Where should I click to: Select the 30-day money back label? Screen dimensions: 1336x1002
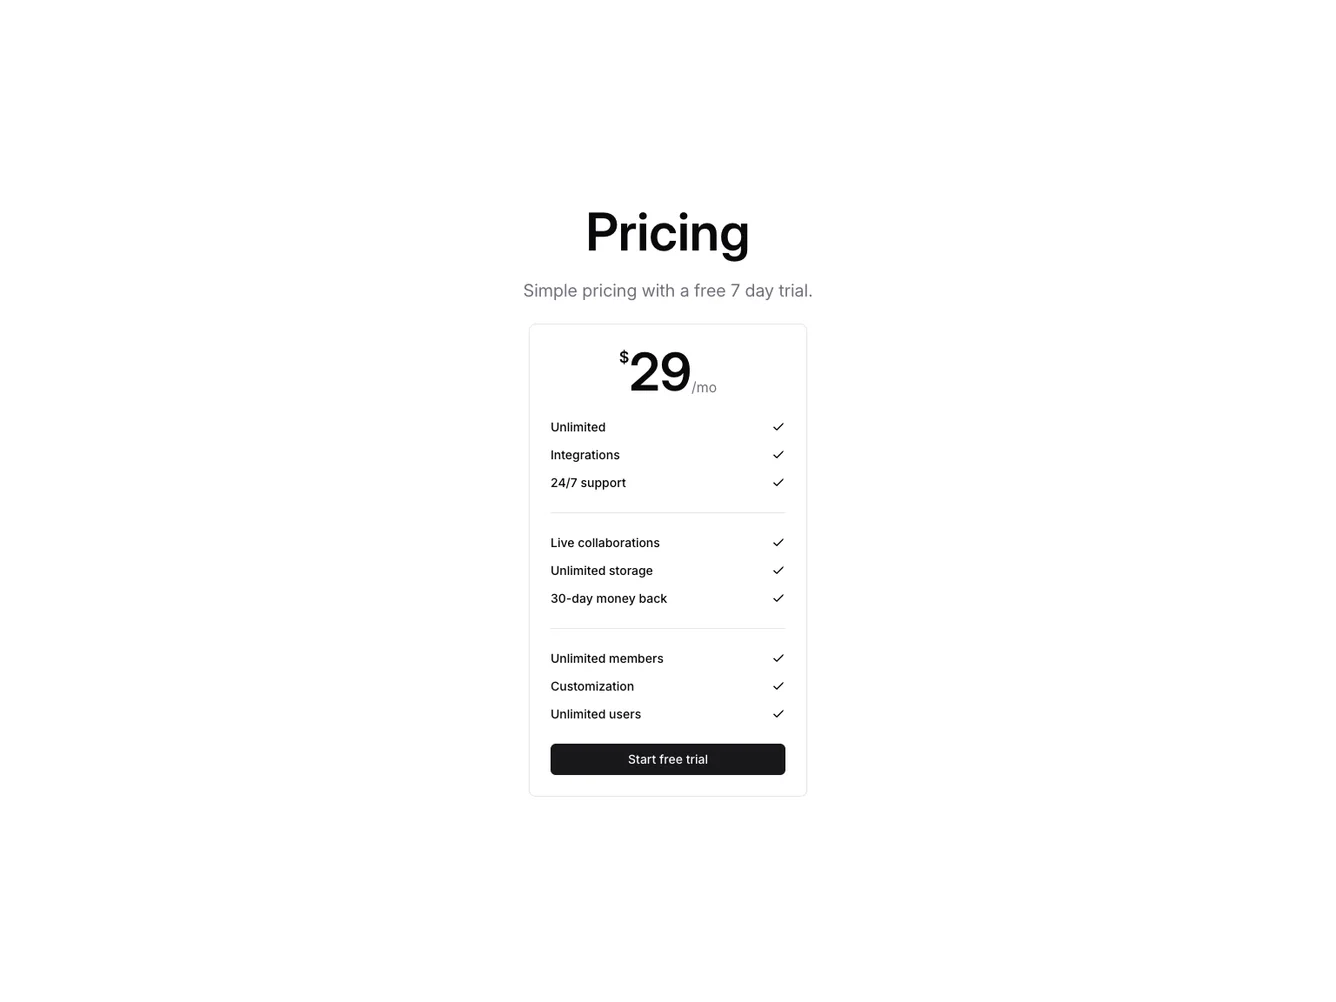coord(609,598)
